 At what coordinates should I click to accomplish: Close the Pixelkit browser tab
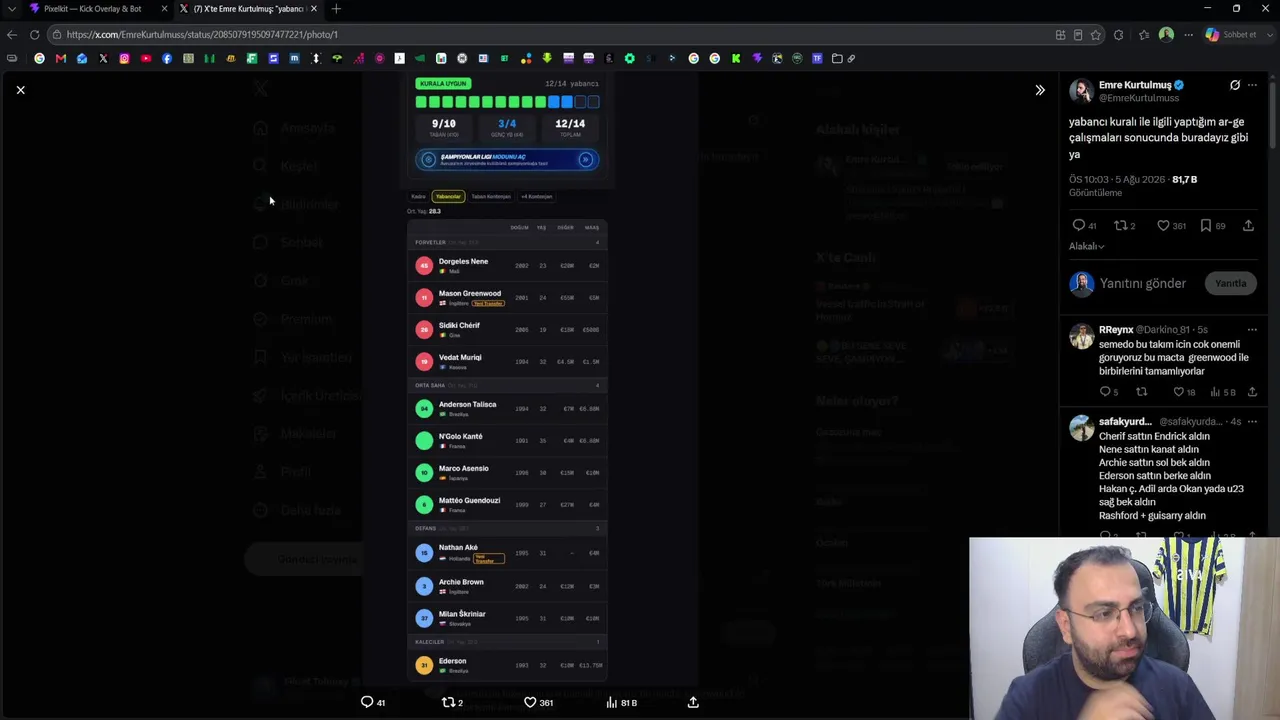point(164,9)
